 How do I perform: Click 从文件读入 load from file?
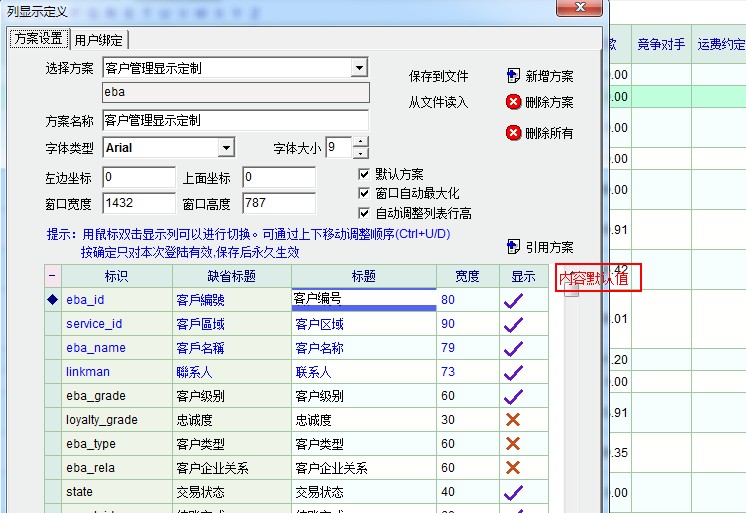(438, 102)
